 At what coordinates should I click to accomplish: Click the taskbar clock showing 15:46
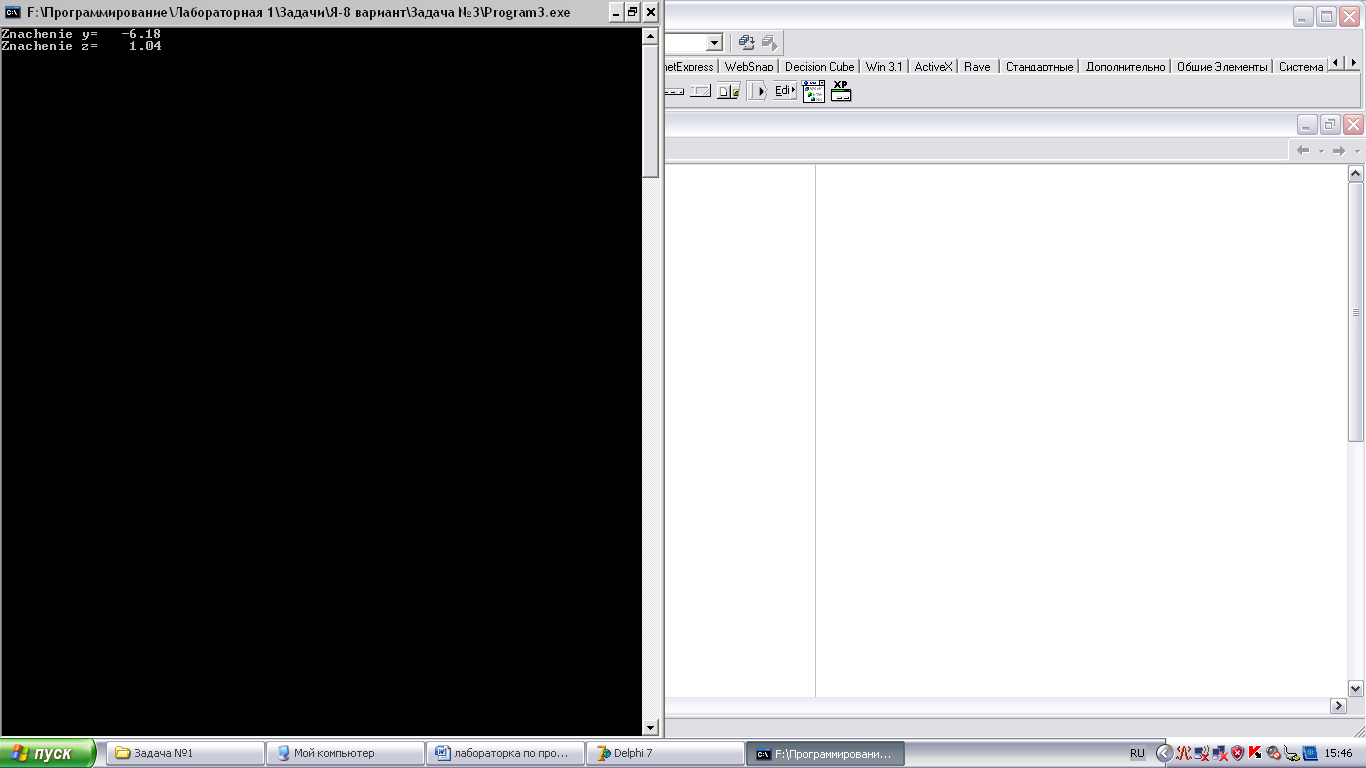(x=1338, y=753)
